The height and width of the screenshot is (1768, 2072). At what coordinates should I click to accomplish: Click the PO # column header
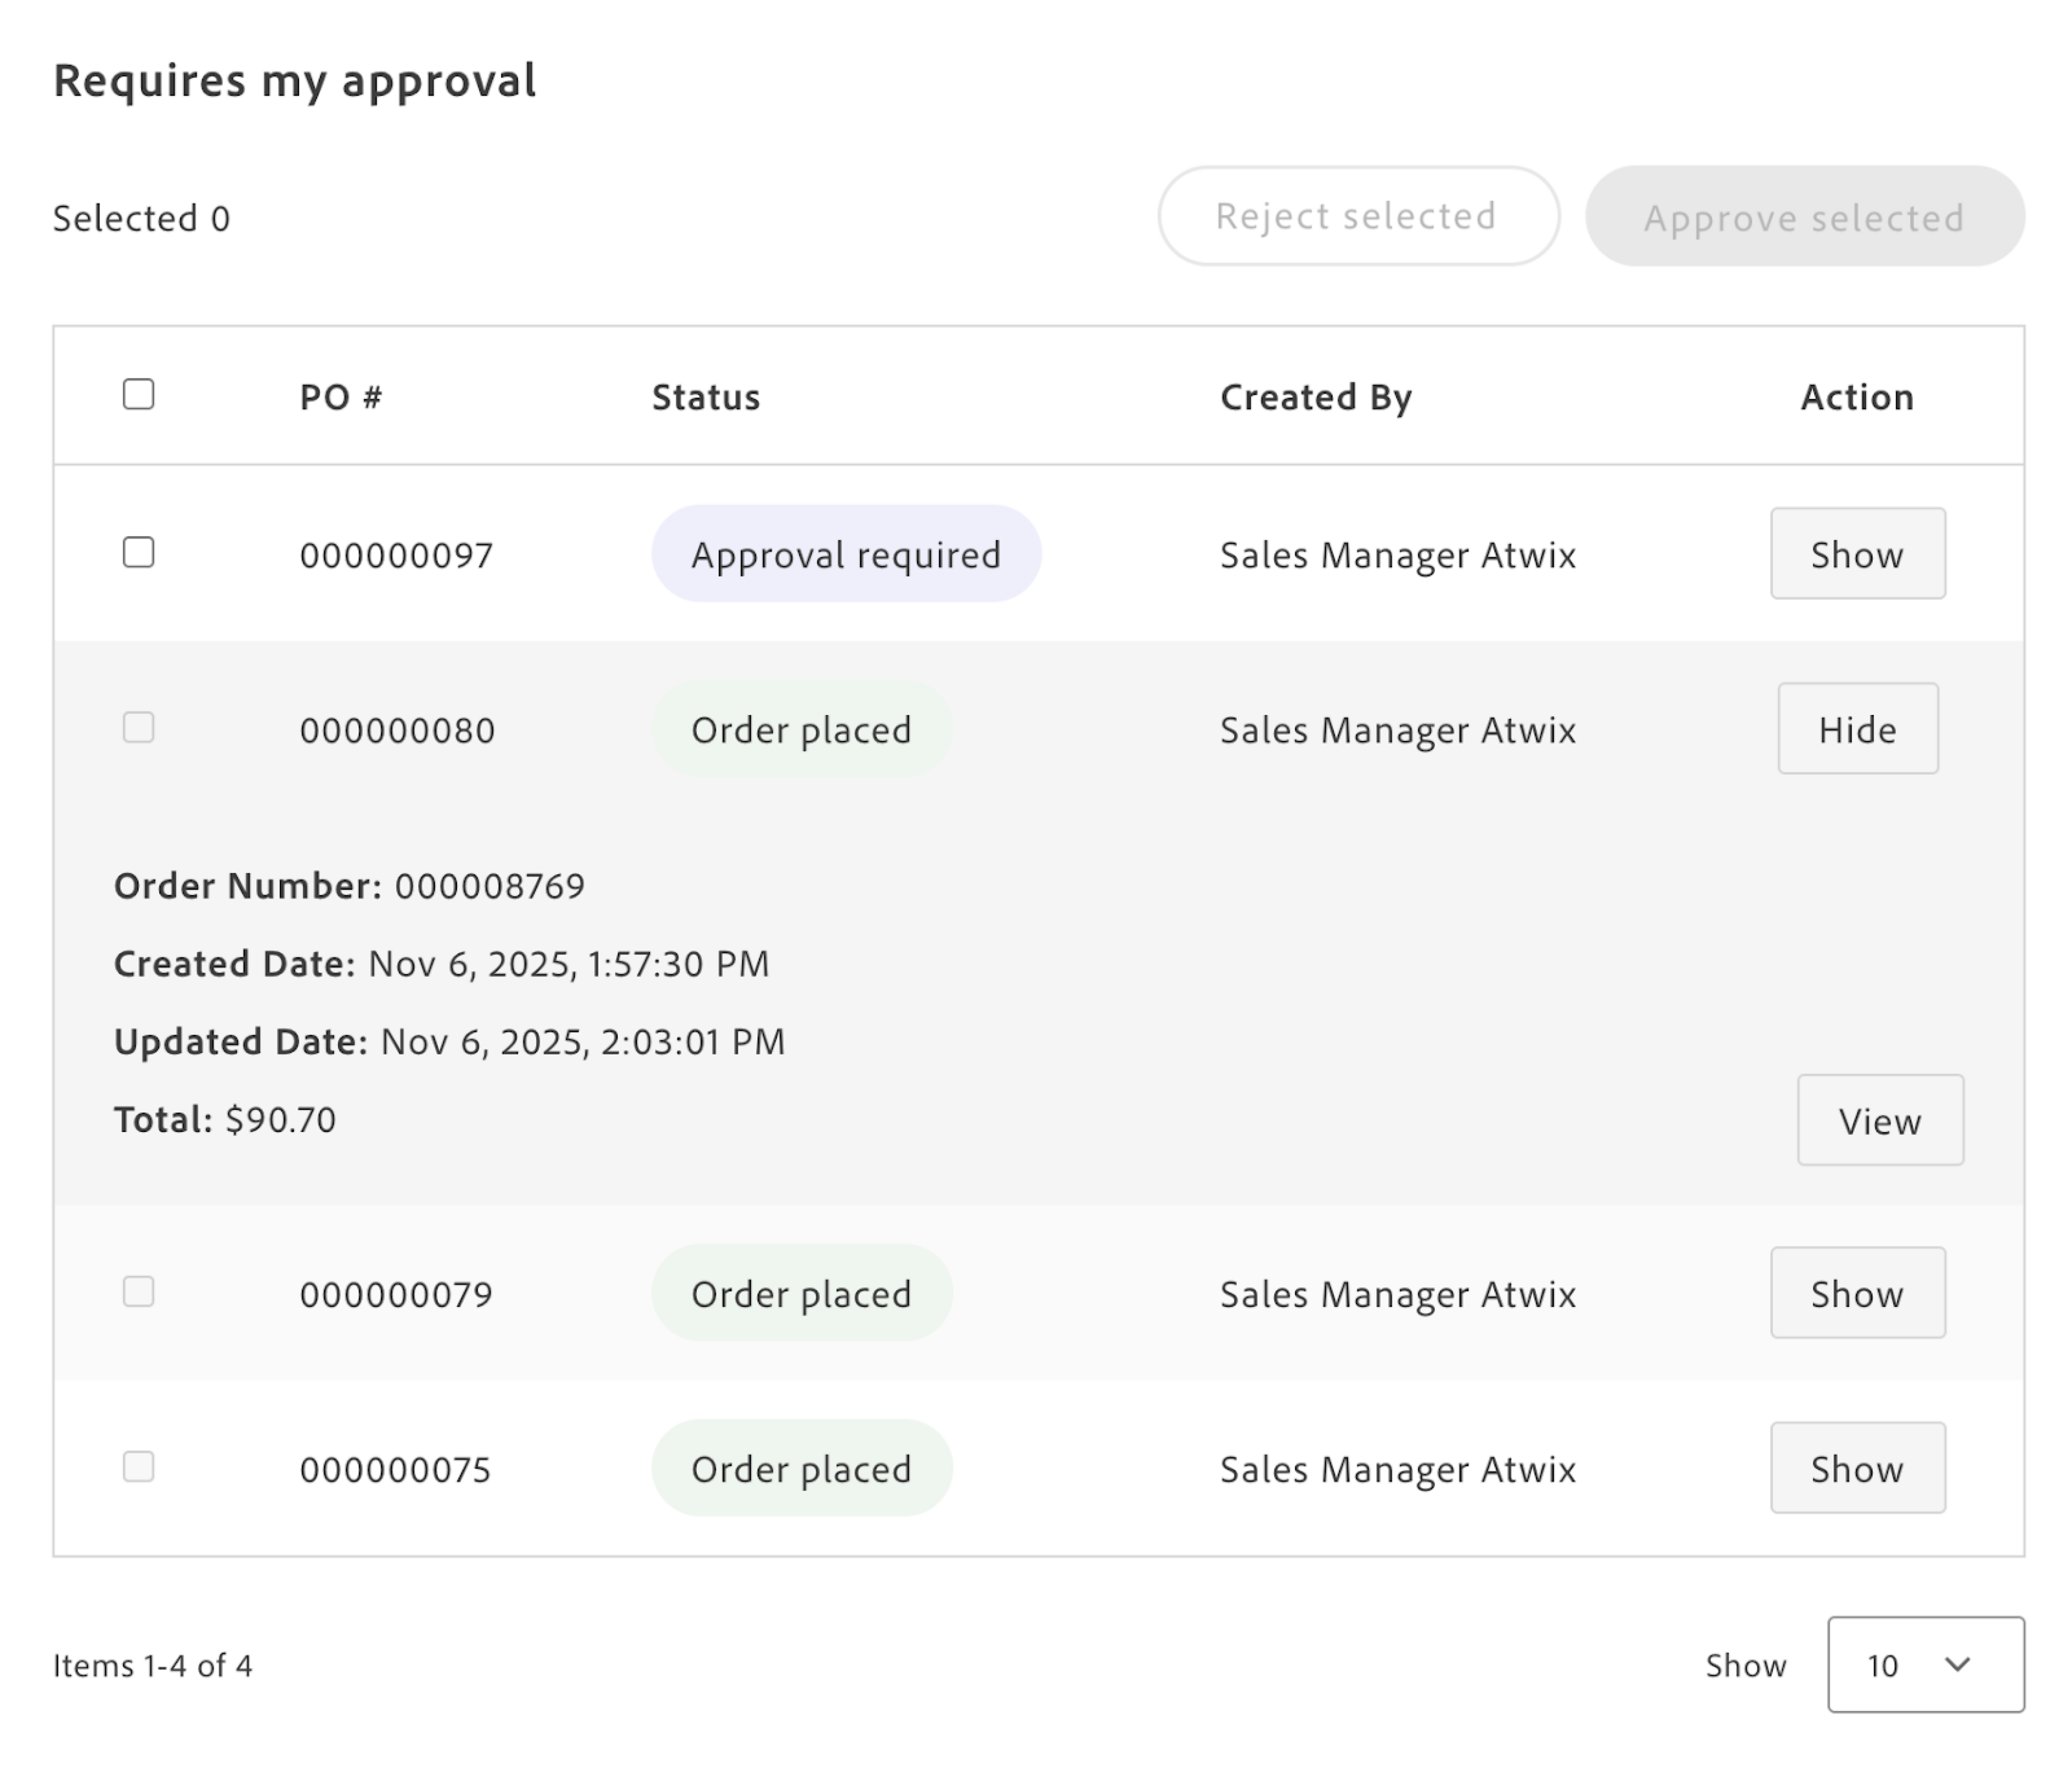[x=340, y=397]
